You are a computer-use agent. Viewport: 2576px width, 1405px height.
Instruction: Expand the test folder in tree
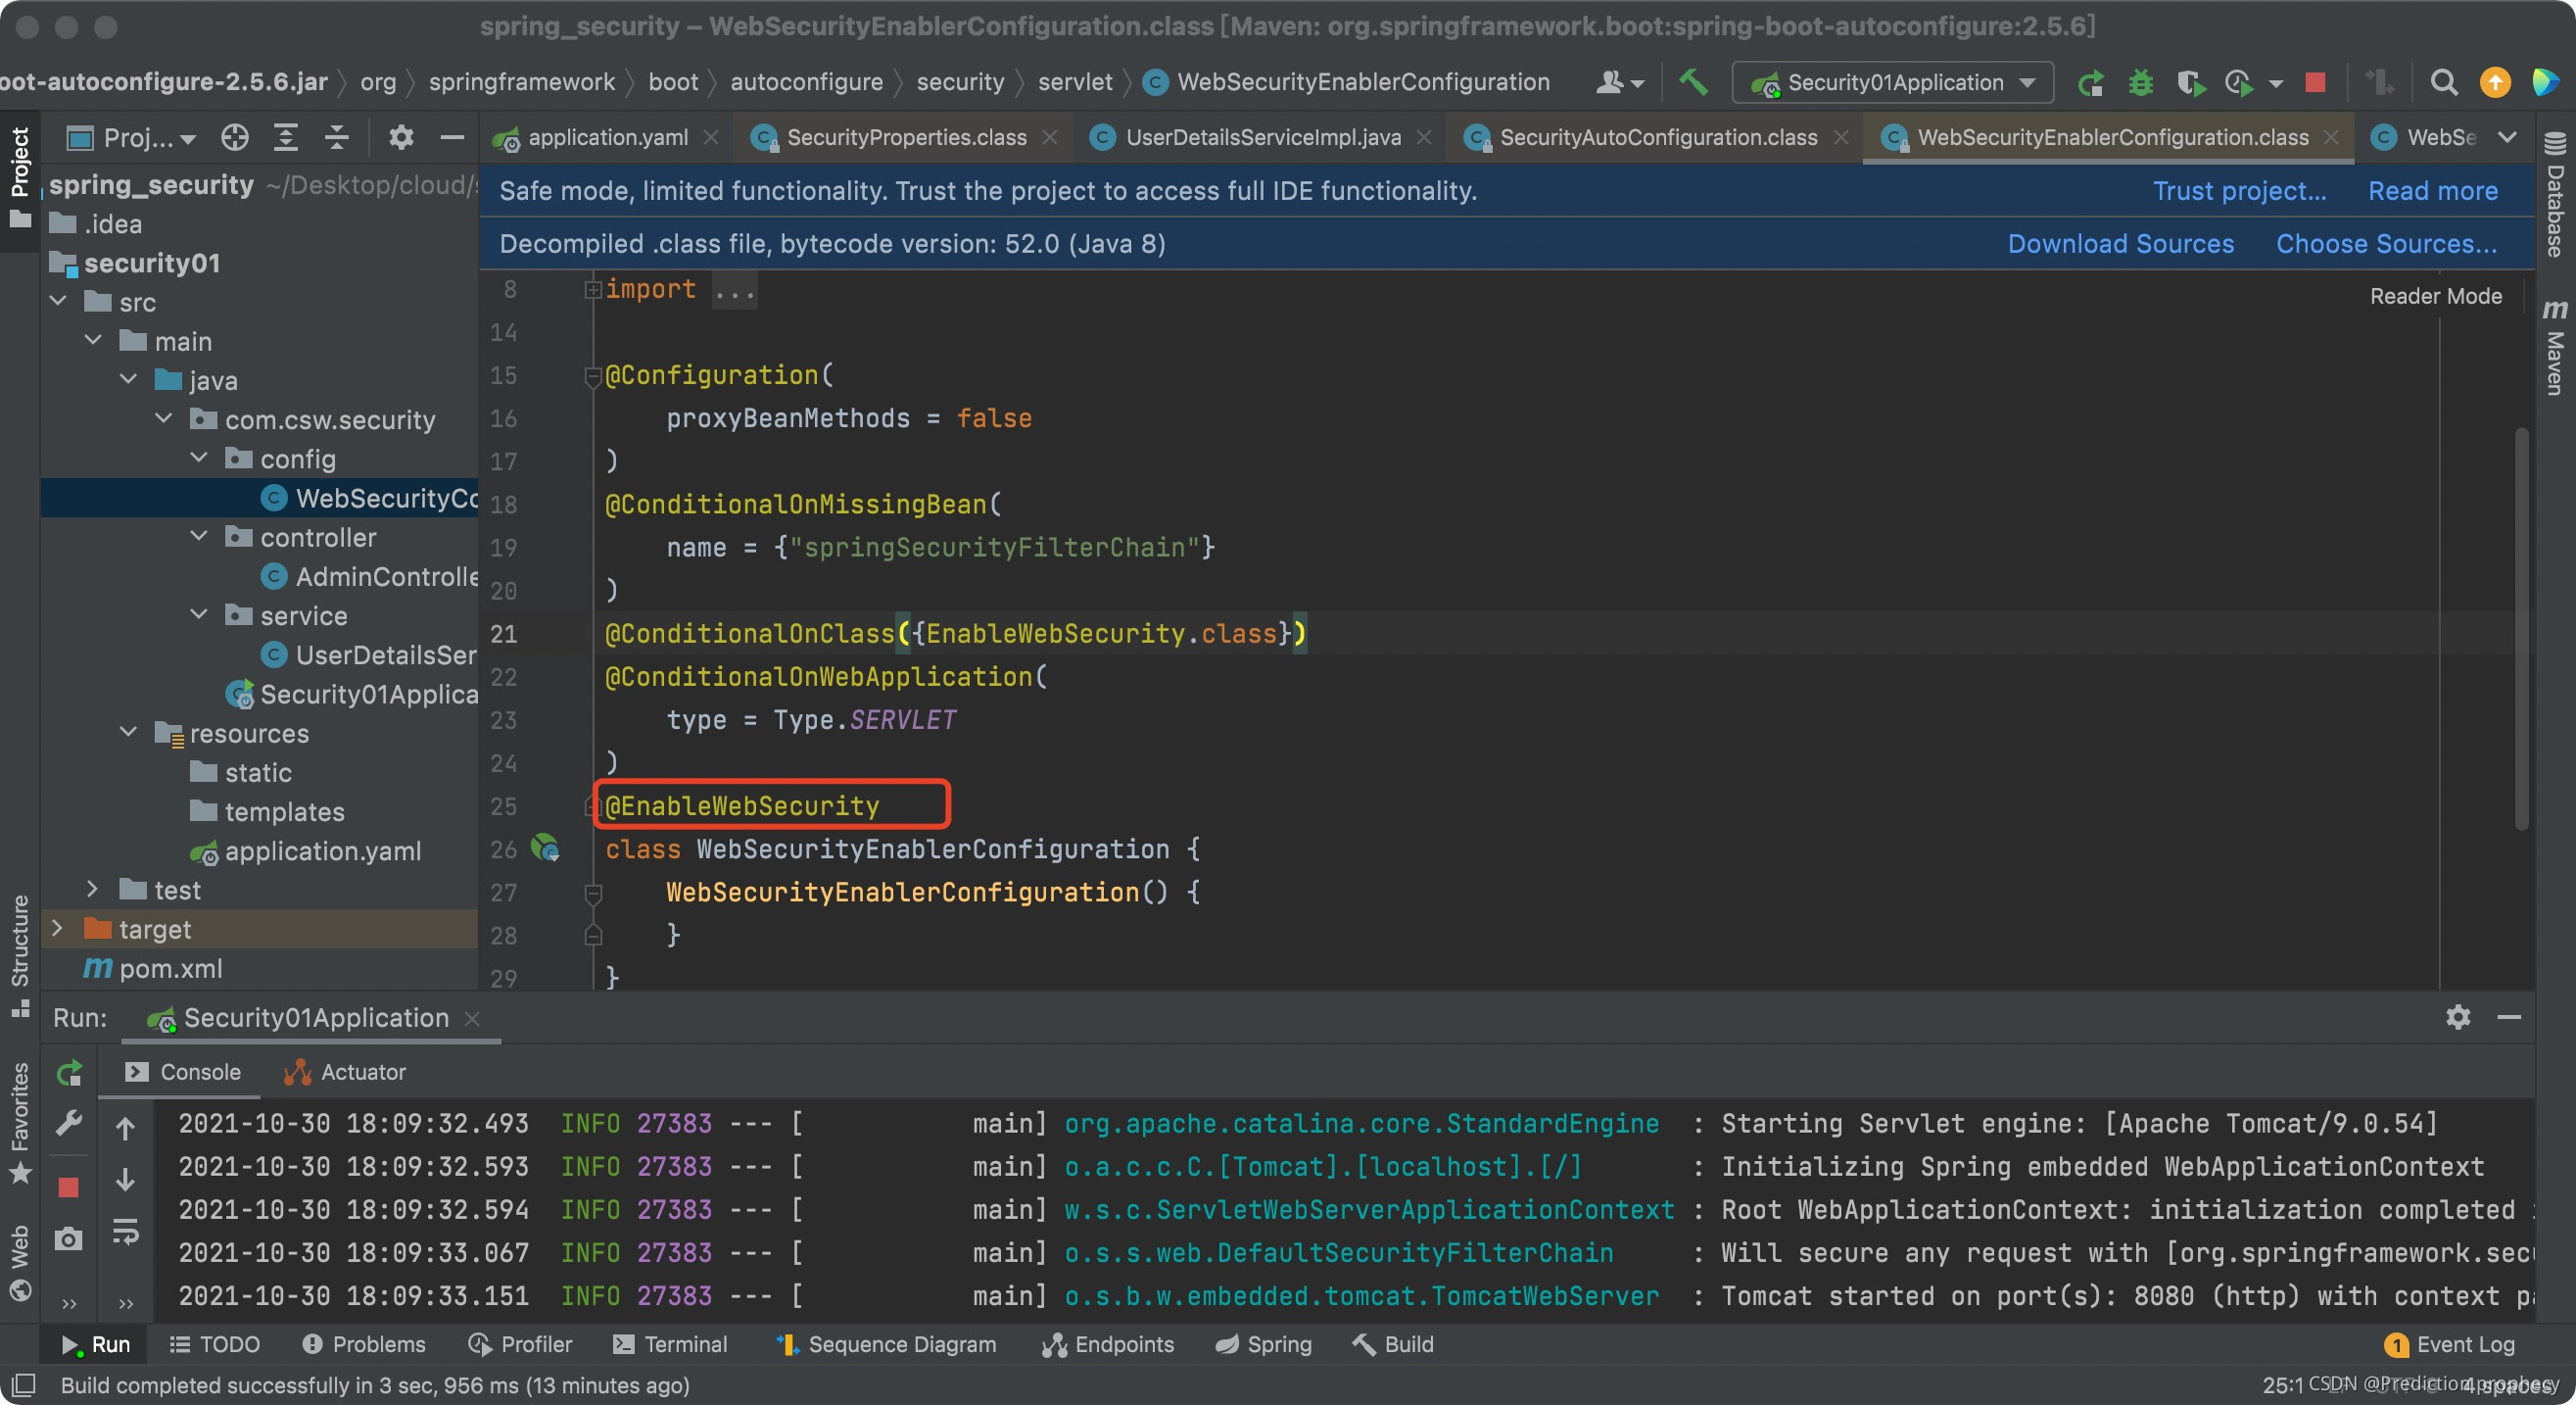[x=92, y=889]
